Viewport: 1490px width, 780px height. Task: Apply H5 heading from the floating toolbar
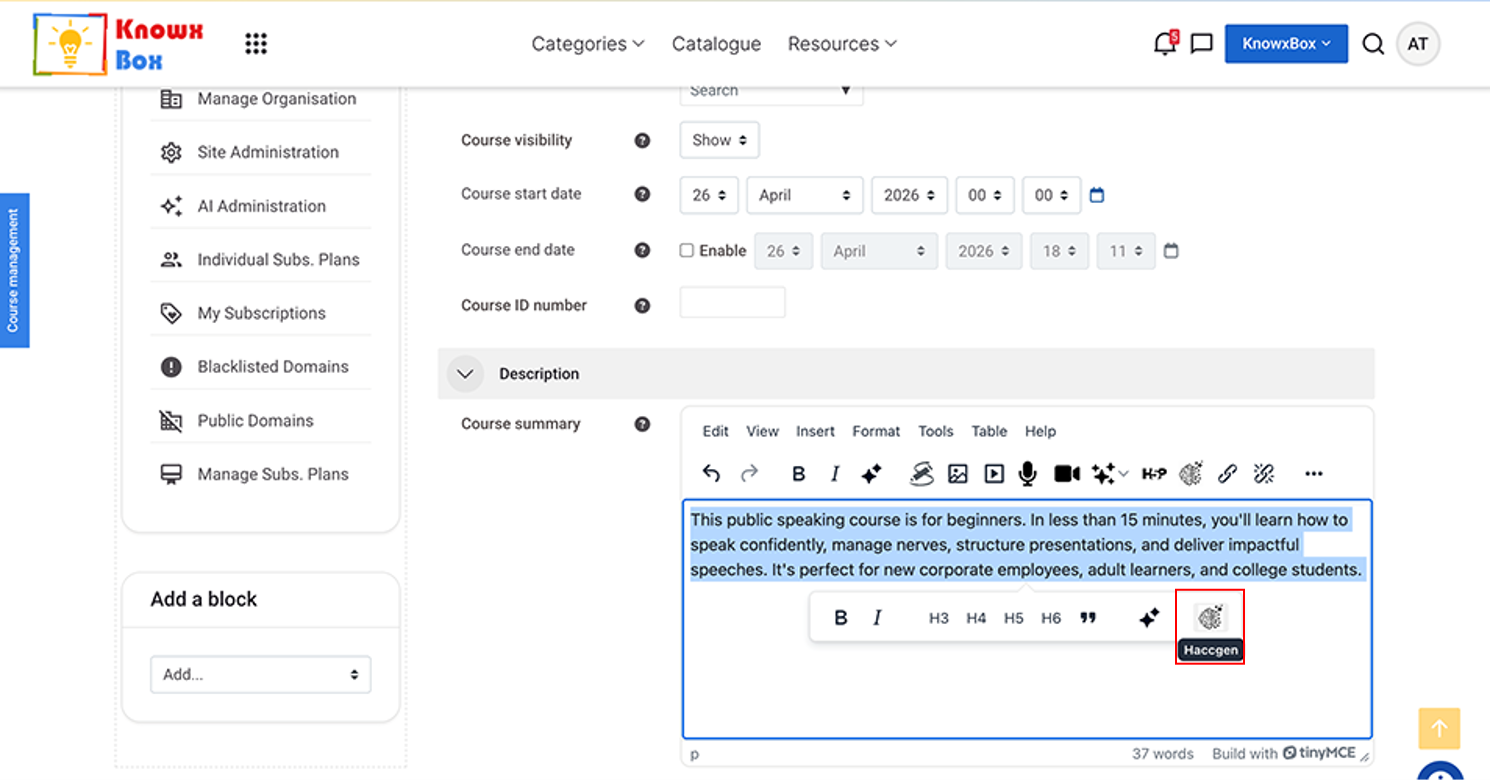[x=1014, y=618]
